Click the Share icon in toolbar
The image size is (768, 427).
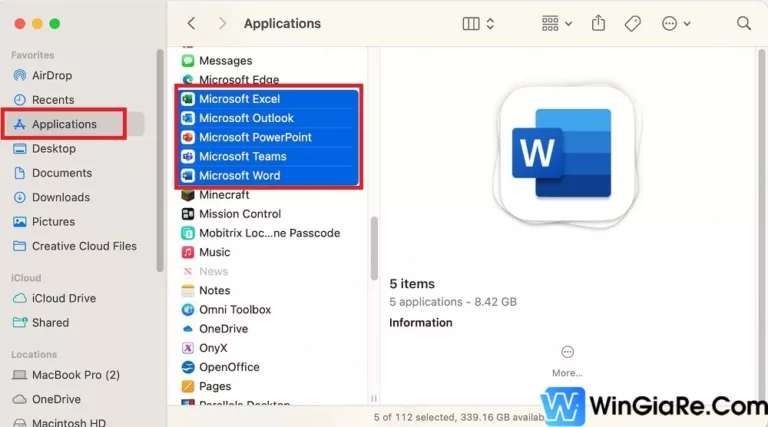(x=599, y=23)
